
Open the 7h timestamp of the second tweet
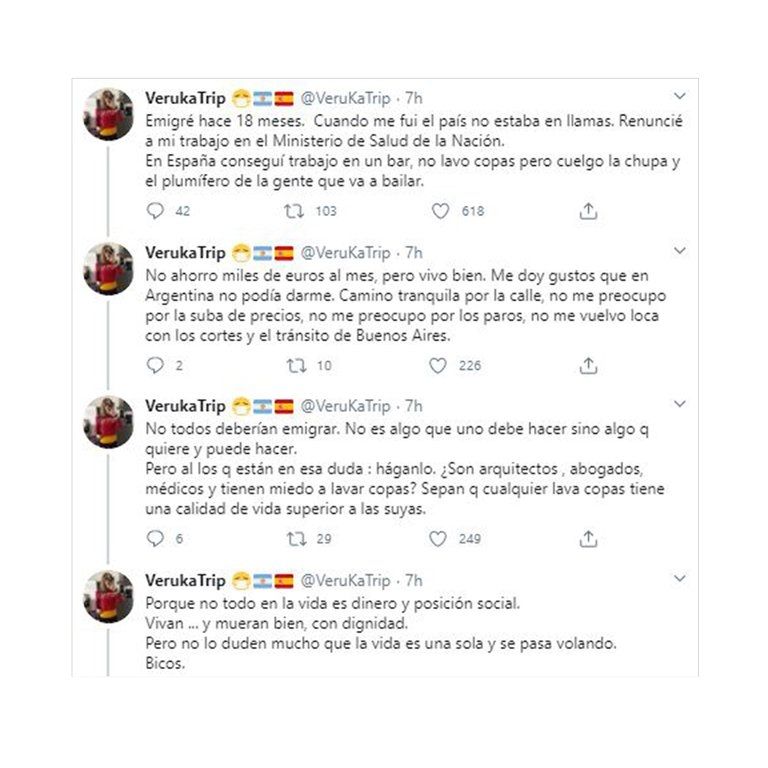[x=414, y=253]
